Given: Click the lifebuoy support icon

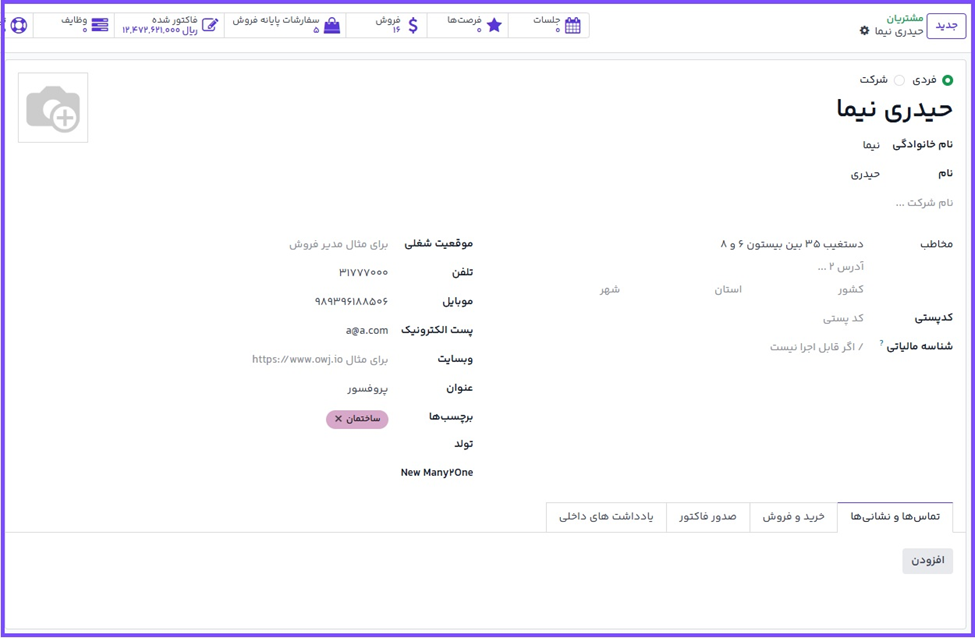Looking at the screenshot, I should click(18, 25).
